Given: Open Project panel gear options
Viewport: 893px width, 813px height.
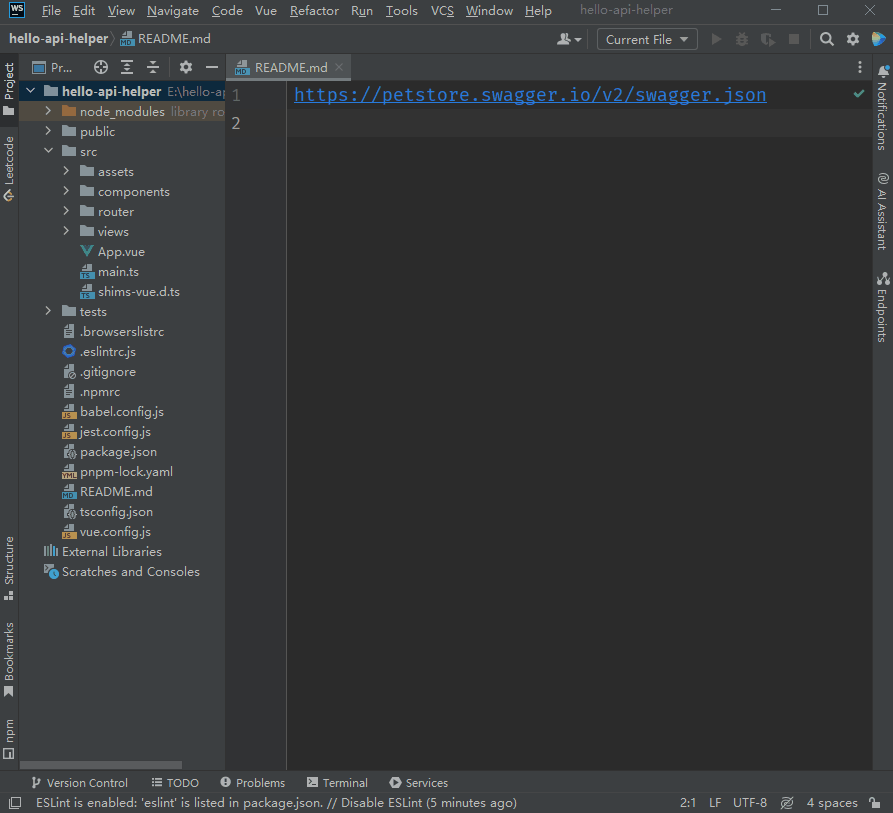Looking at the screenshot, I should pyautogui.click(x=185, y=67).
